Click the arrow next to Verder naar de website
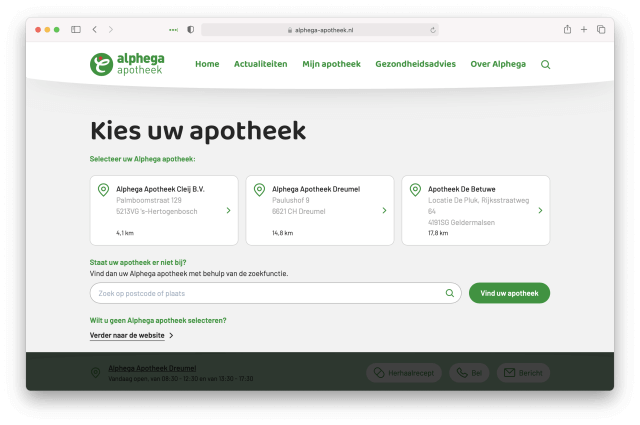Screen dimensions: 640x425 click(x=171, y=335)
